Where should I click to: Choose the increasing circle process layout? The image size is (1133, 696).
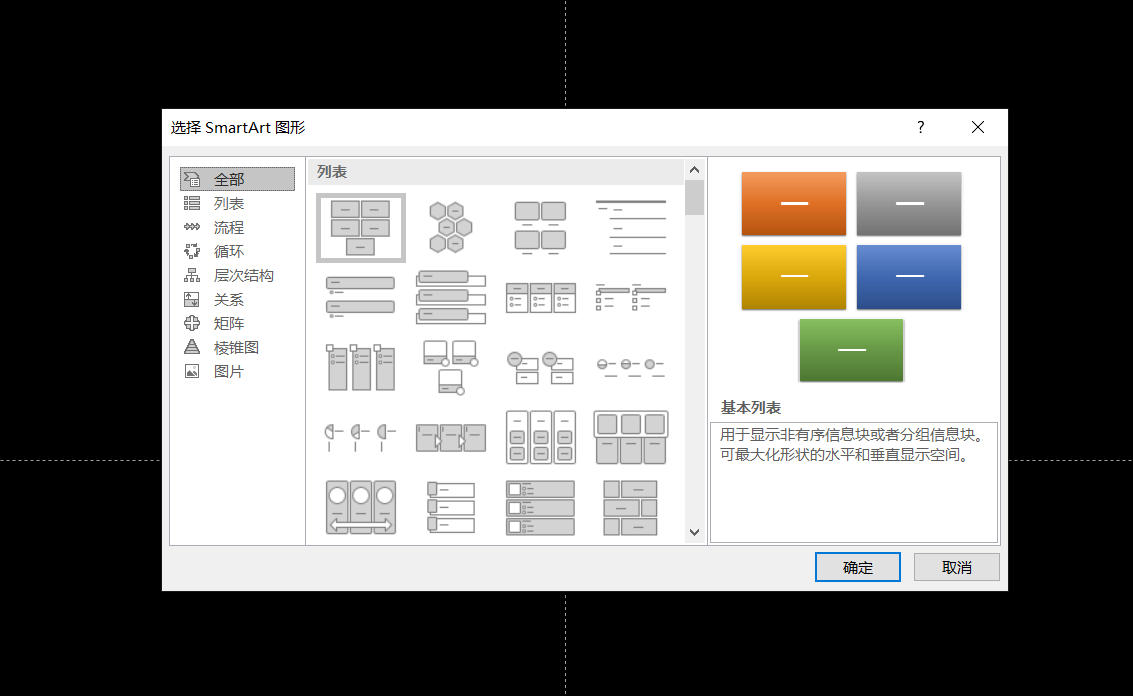[631, 367]
